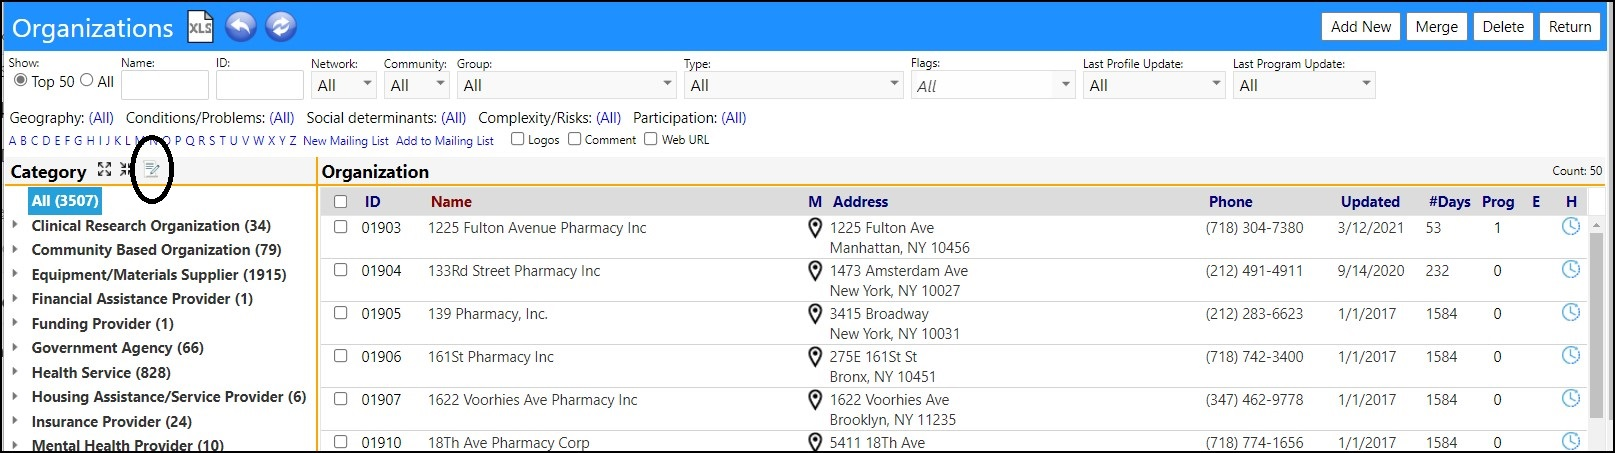Image resolution: width=1615 pixels, height=453 pixels.
Task: Open the Add to Mailing List link
Action: click(x=445, y=141)
